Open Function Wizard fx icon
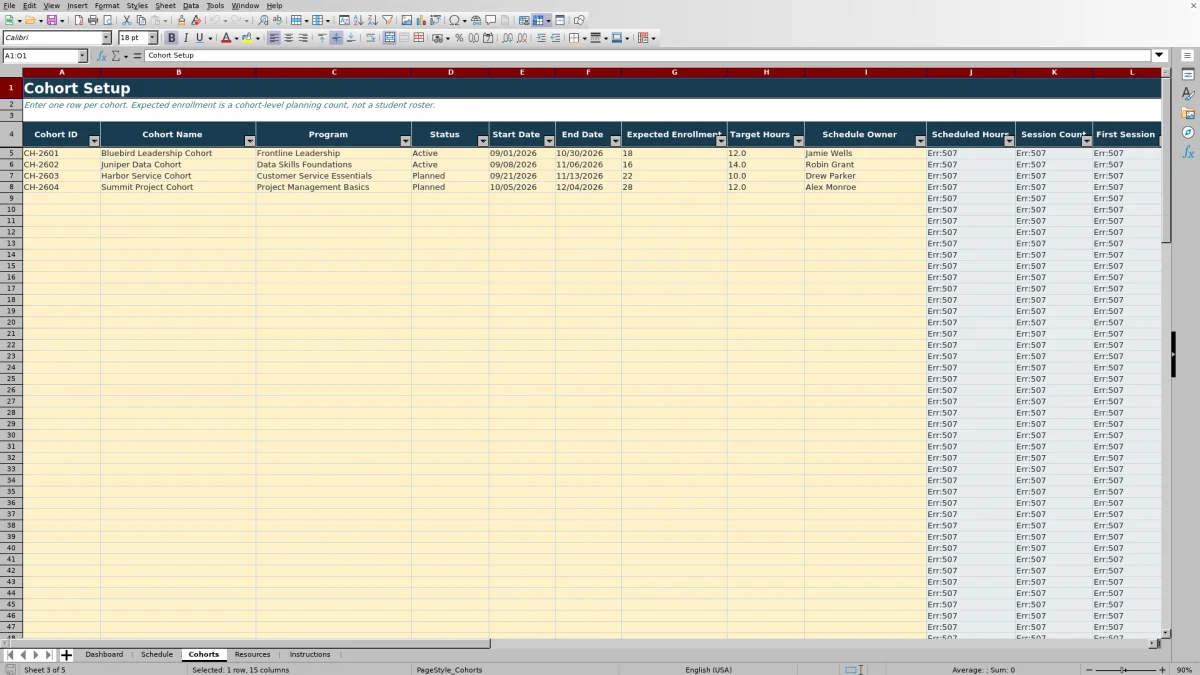1200x675 pixels. coord(102,56)
